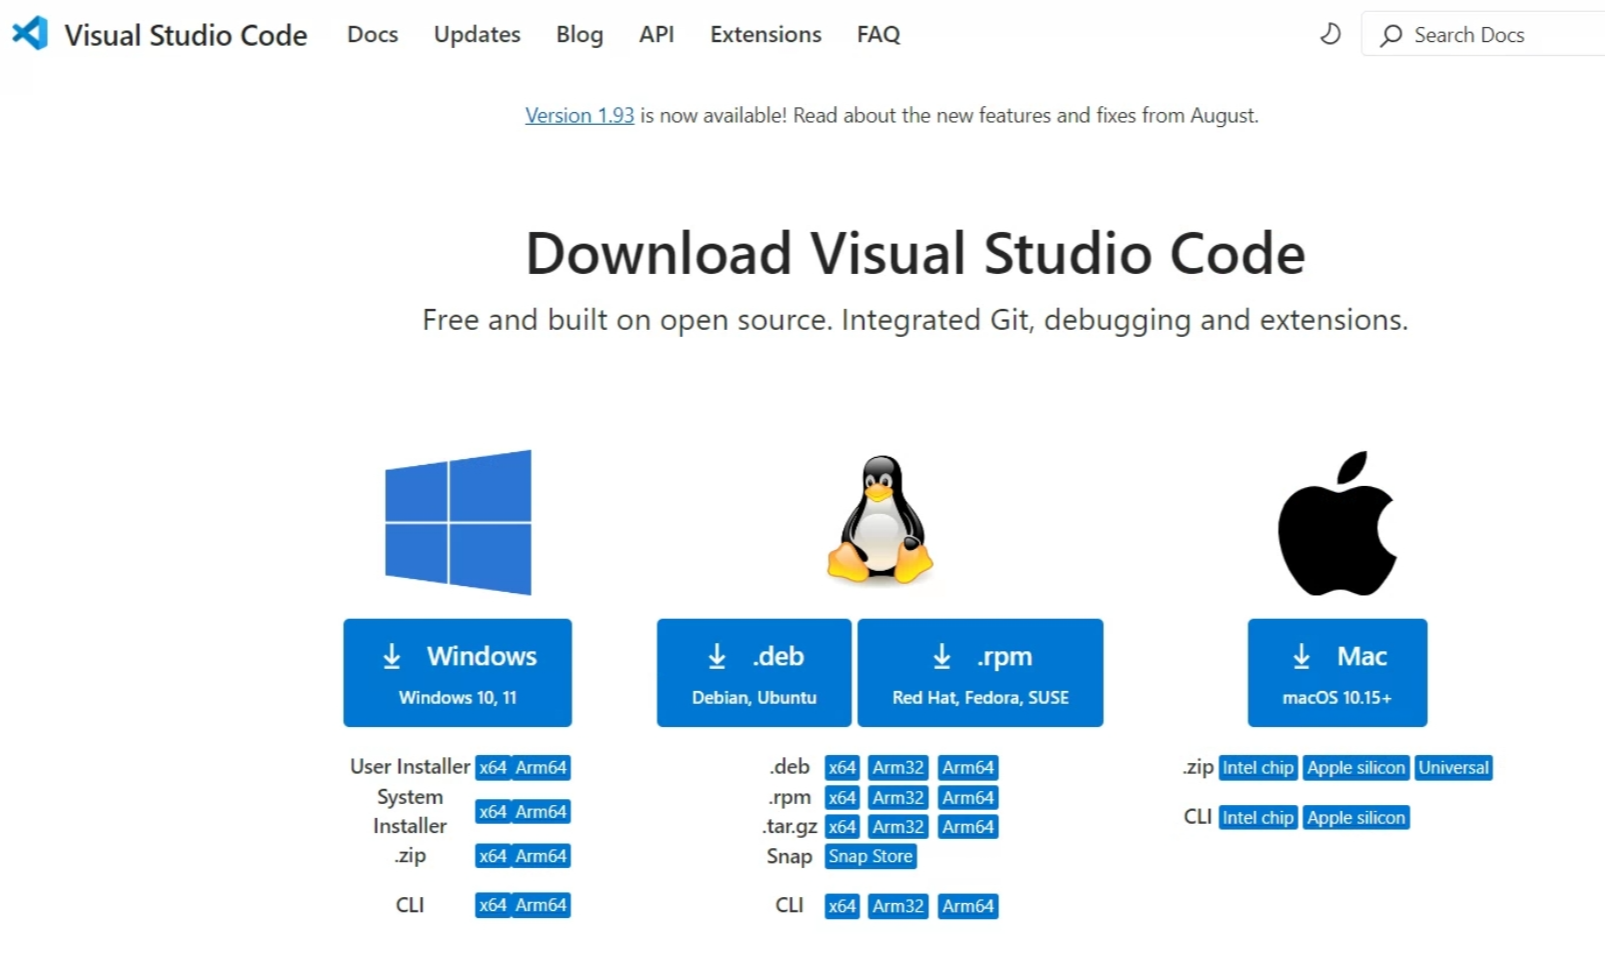Select Arm32 in Linux .tar.gz row
1605x964 pixels.
pos(898,827)
